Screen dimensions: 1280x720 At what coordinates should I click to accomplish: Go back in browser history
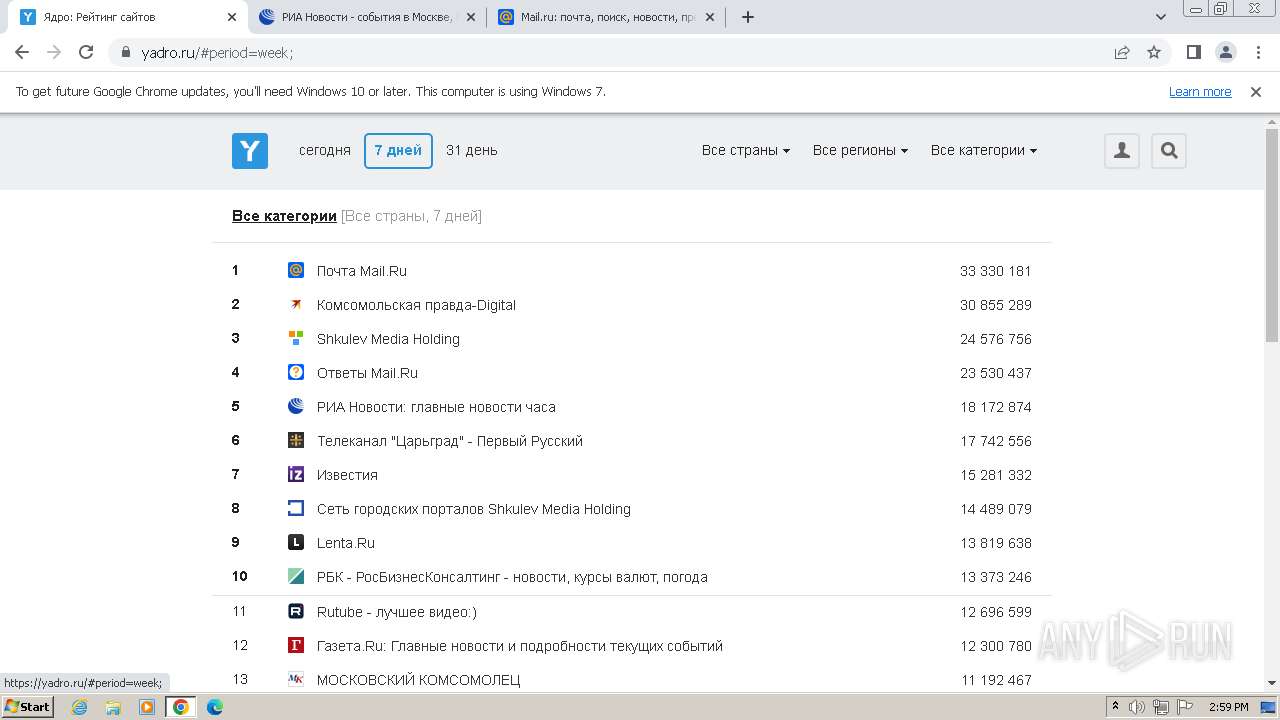[x=22, y=52]
